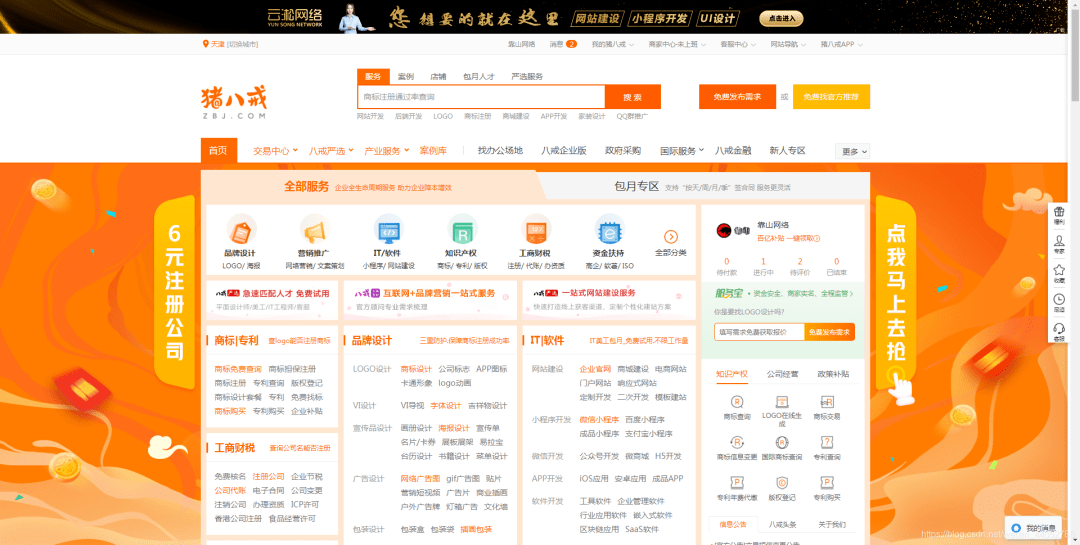Expand the 网站导航 dropdown
1080x545 pixels.
[788, 44]
